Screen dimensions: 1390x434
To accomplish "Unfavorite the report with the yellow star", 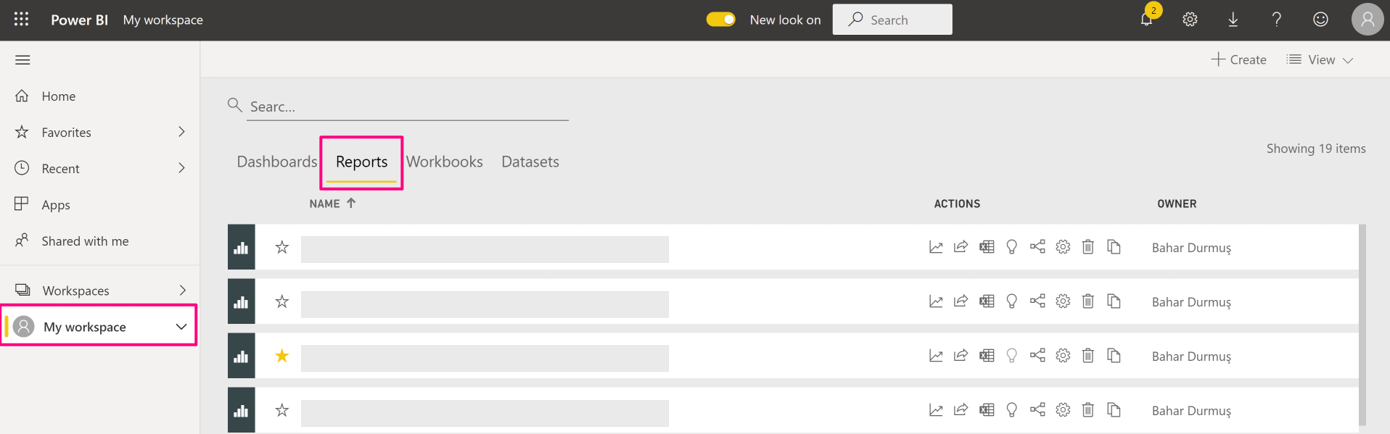I will click(x=282, y=355).
